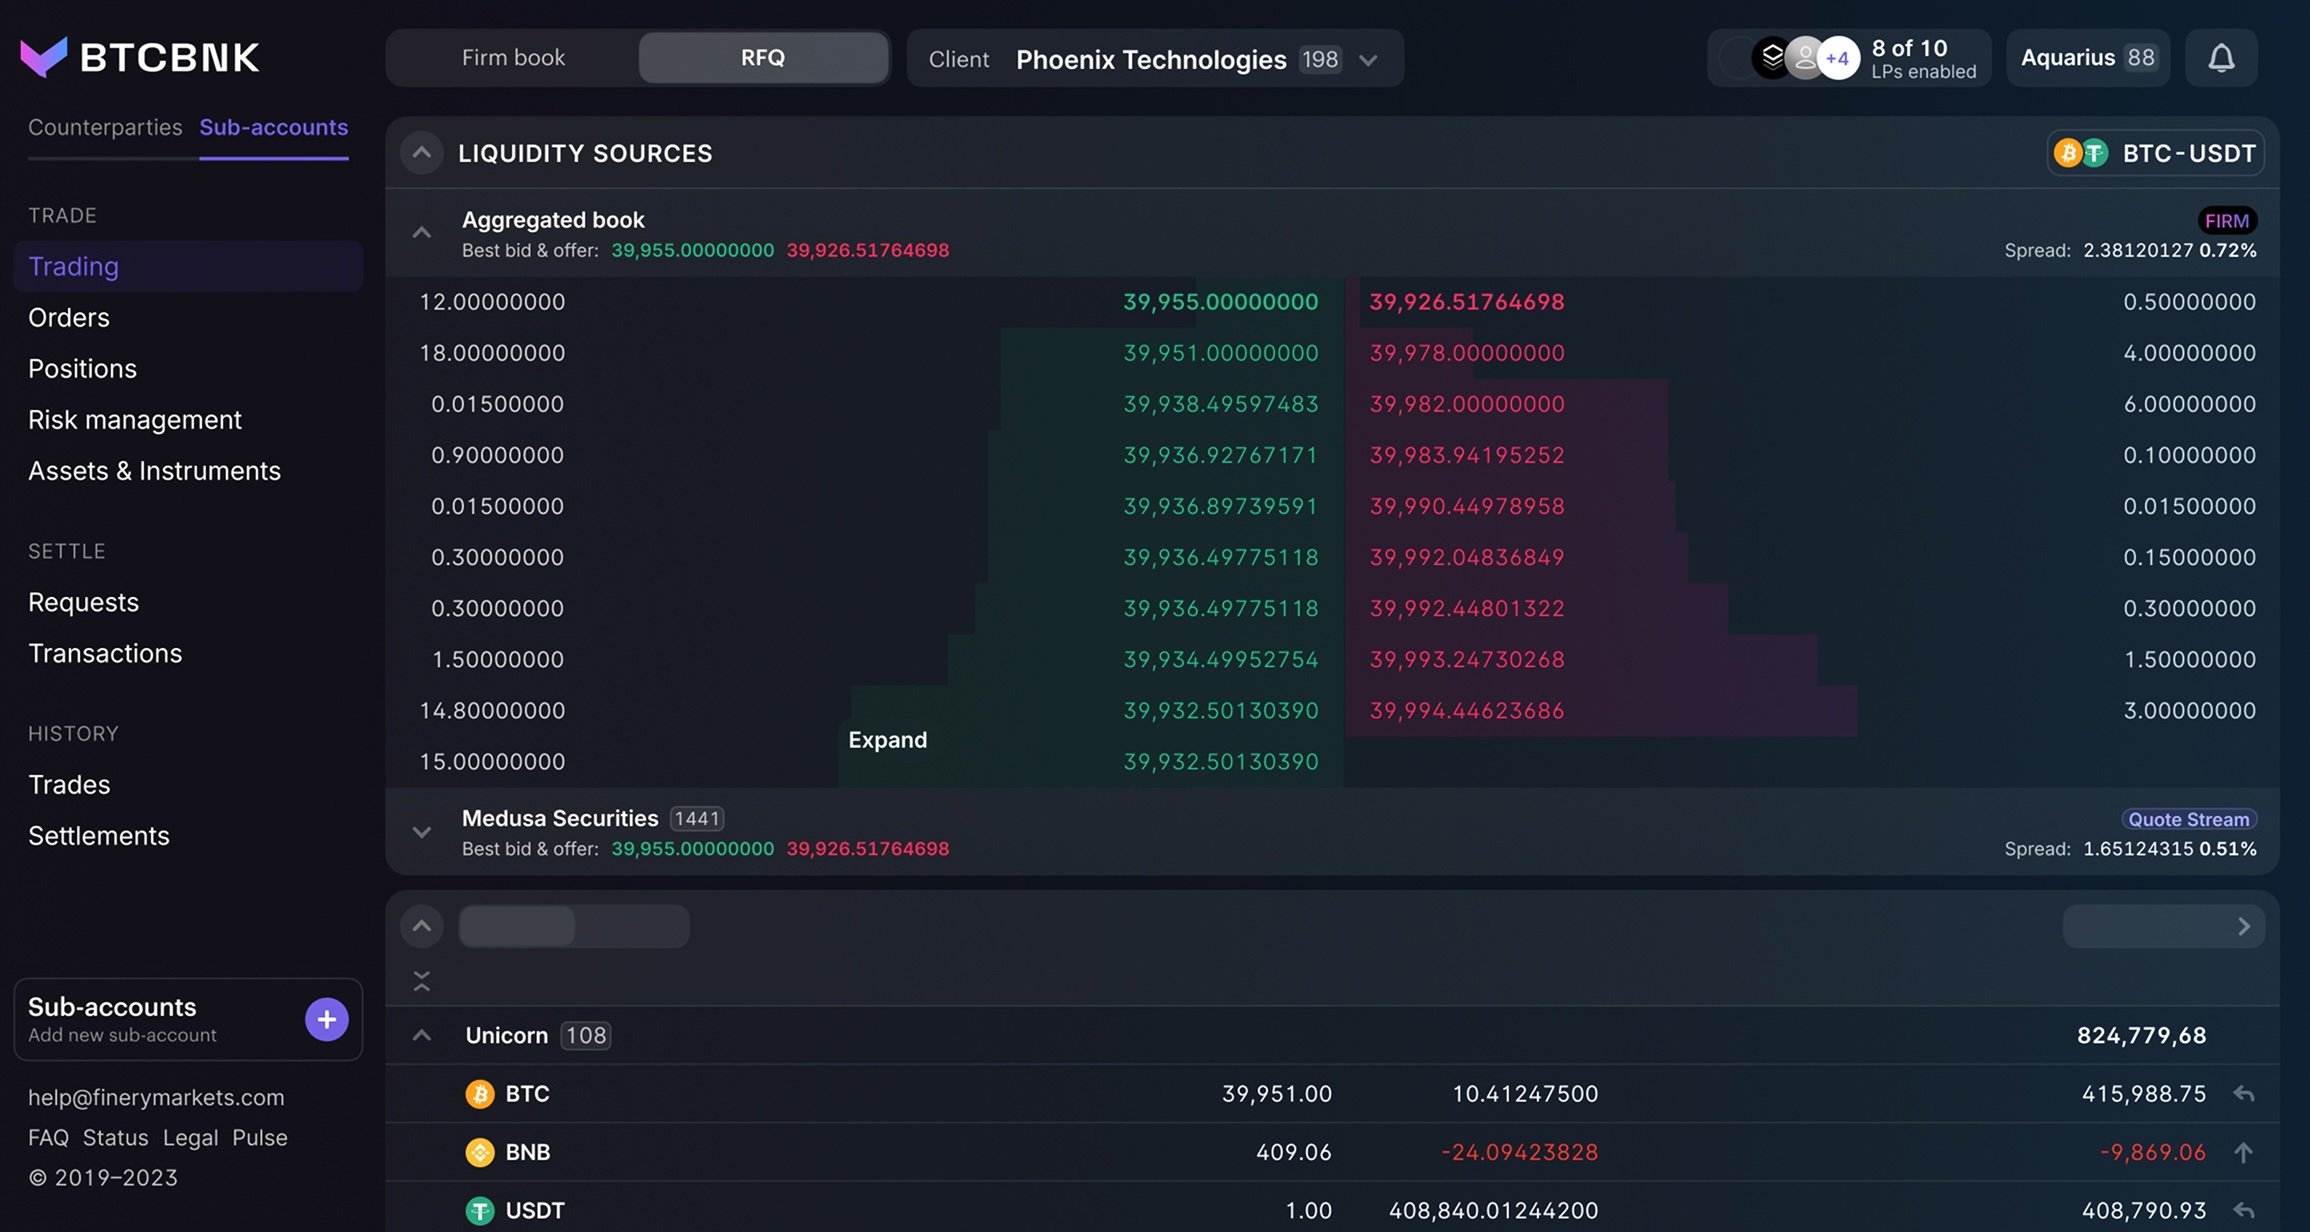Click the notification bell icon
This screenshot has width=2310, height=1232.
coord(2221,58)
